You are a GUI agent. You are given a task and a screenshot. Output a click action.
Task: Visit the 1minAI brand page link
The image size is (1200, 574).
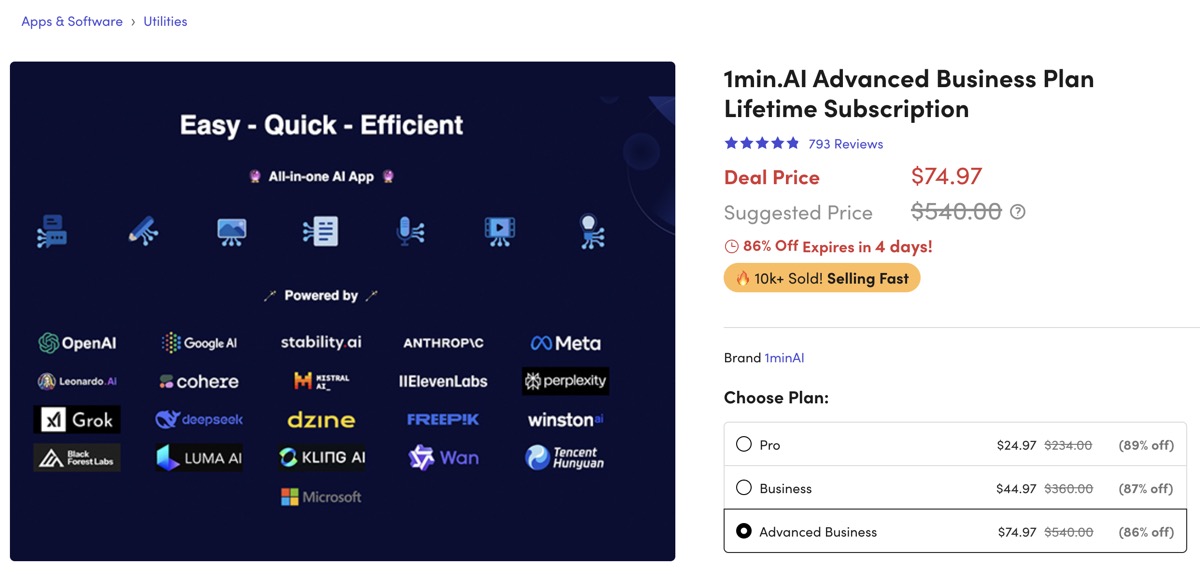[784, 357]
